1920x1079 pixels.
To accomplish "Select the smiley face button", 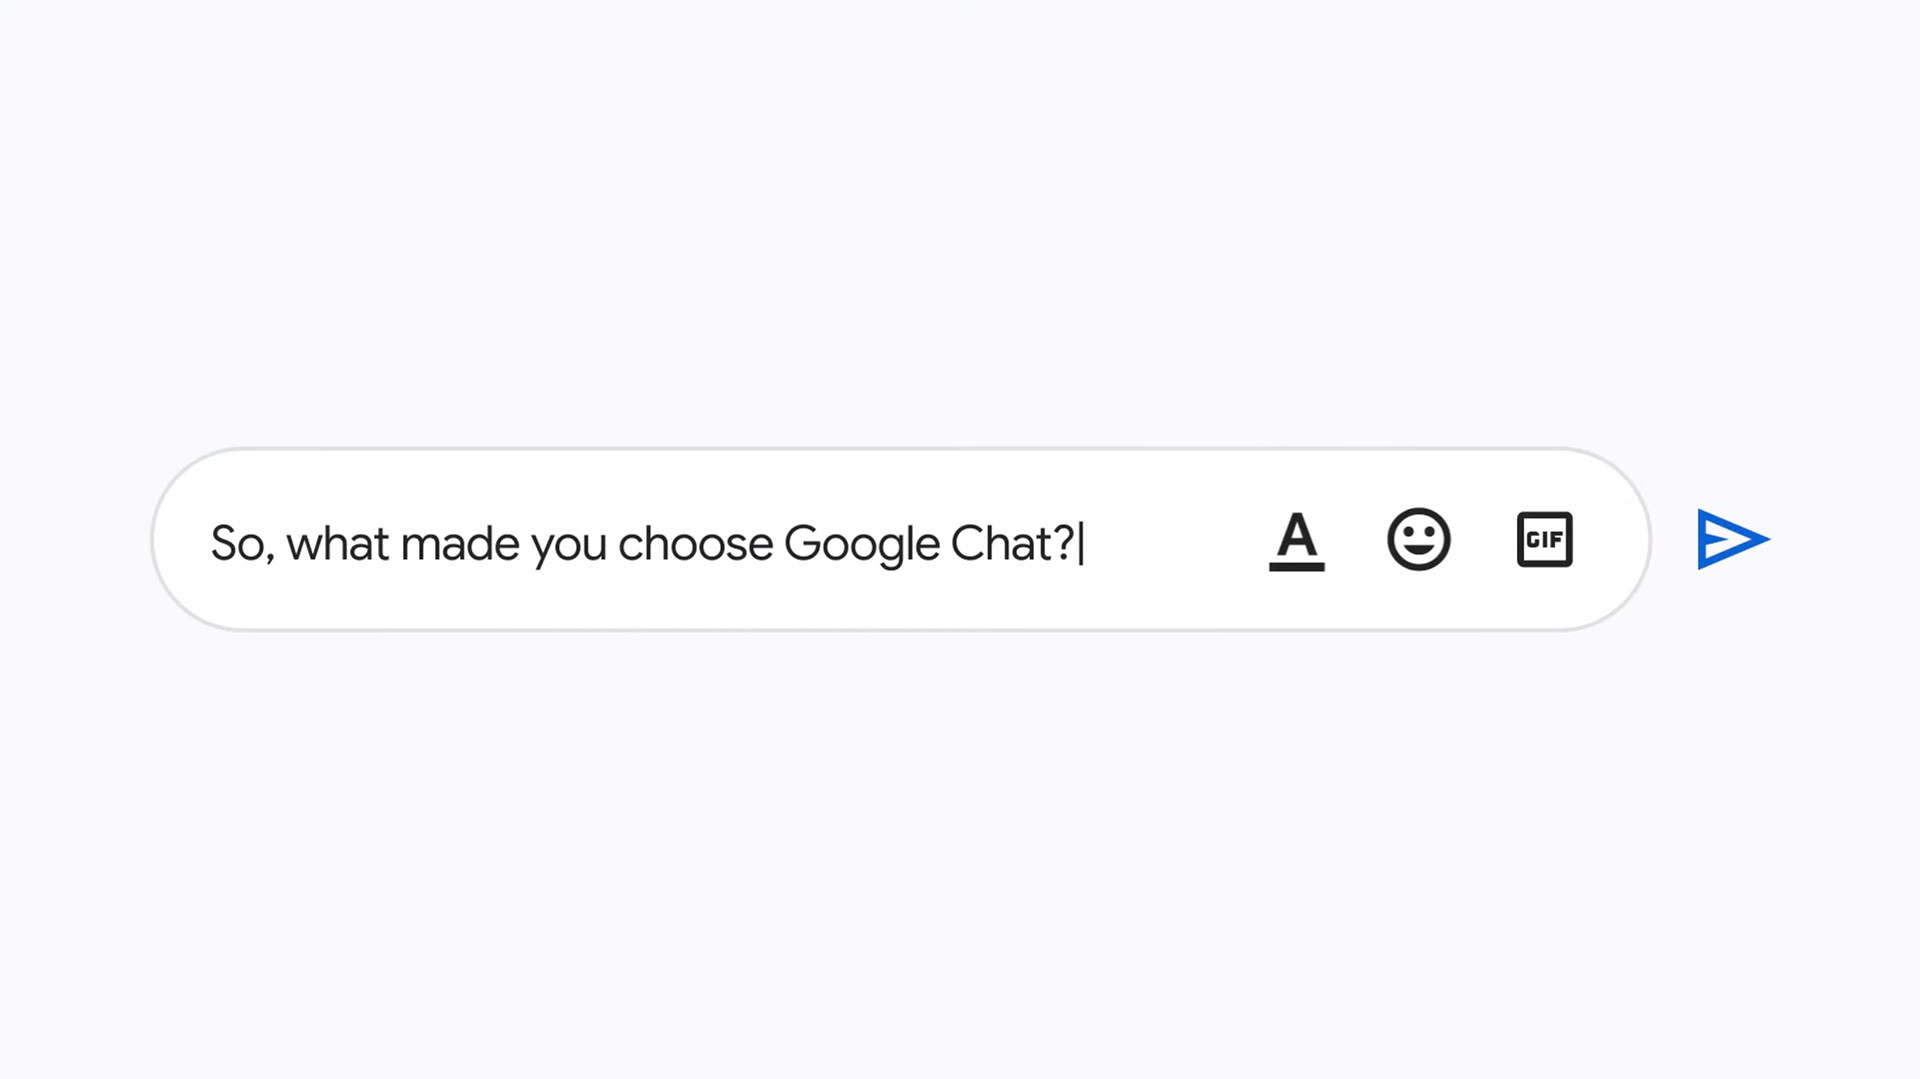I will 1418,540.
